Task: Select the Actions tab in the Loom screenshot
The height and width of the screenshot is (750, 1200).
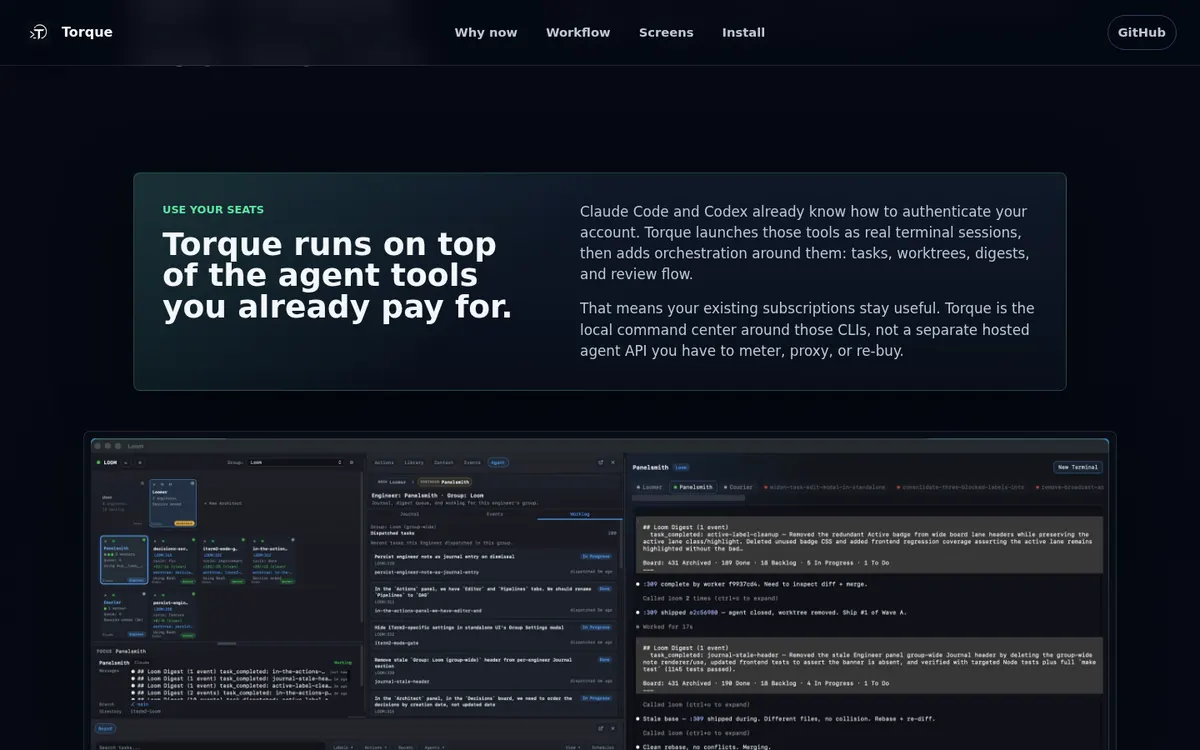Action: coord(384,463)
